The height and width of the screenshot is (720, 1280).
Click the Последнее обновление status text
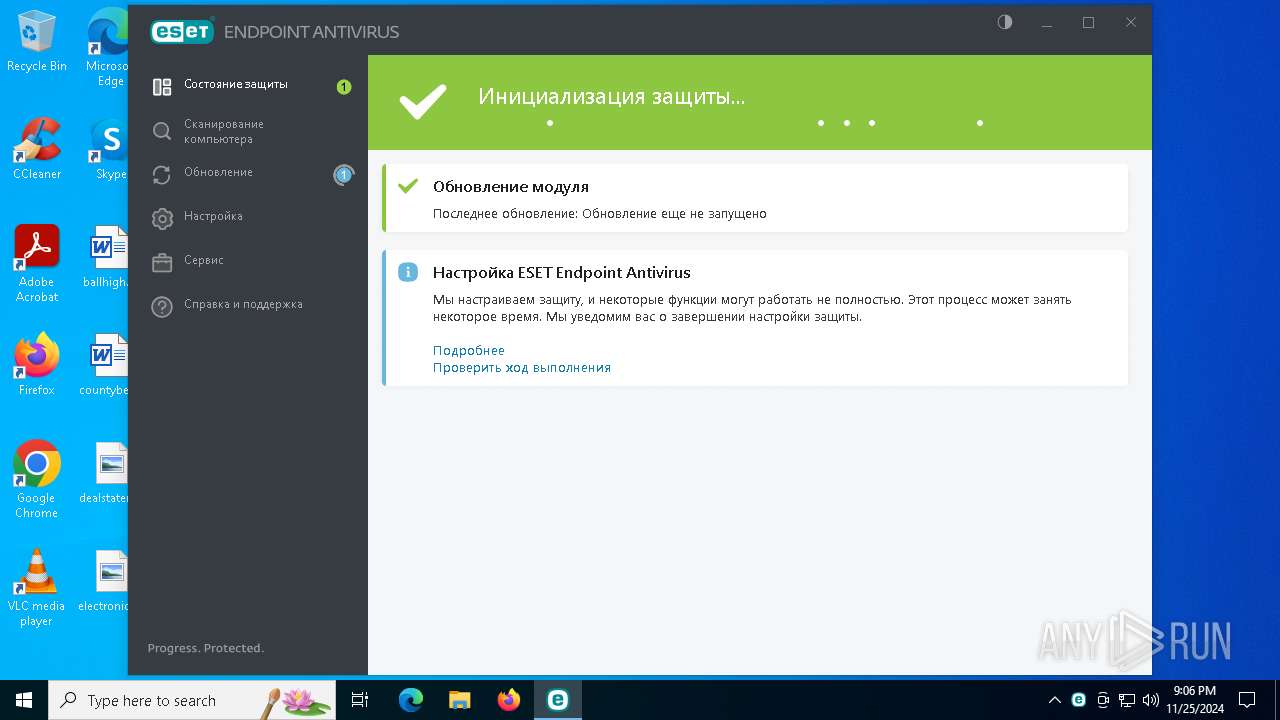tap(600, 214)
